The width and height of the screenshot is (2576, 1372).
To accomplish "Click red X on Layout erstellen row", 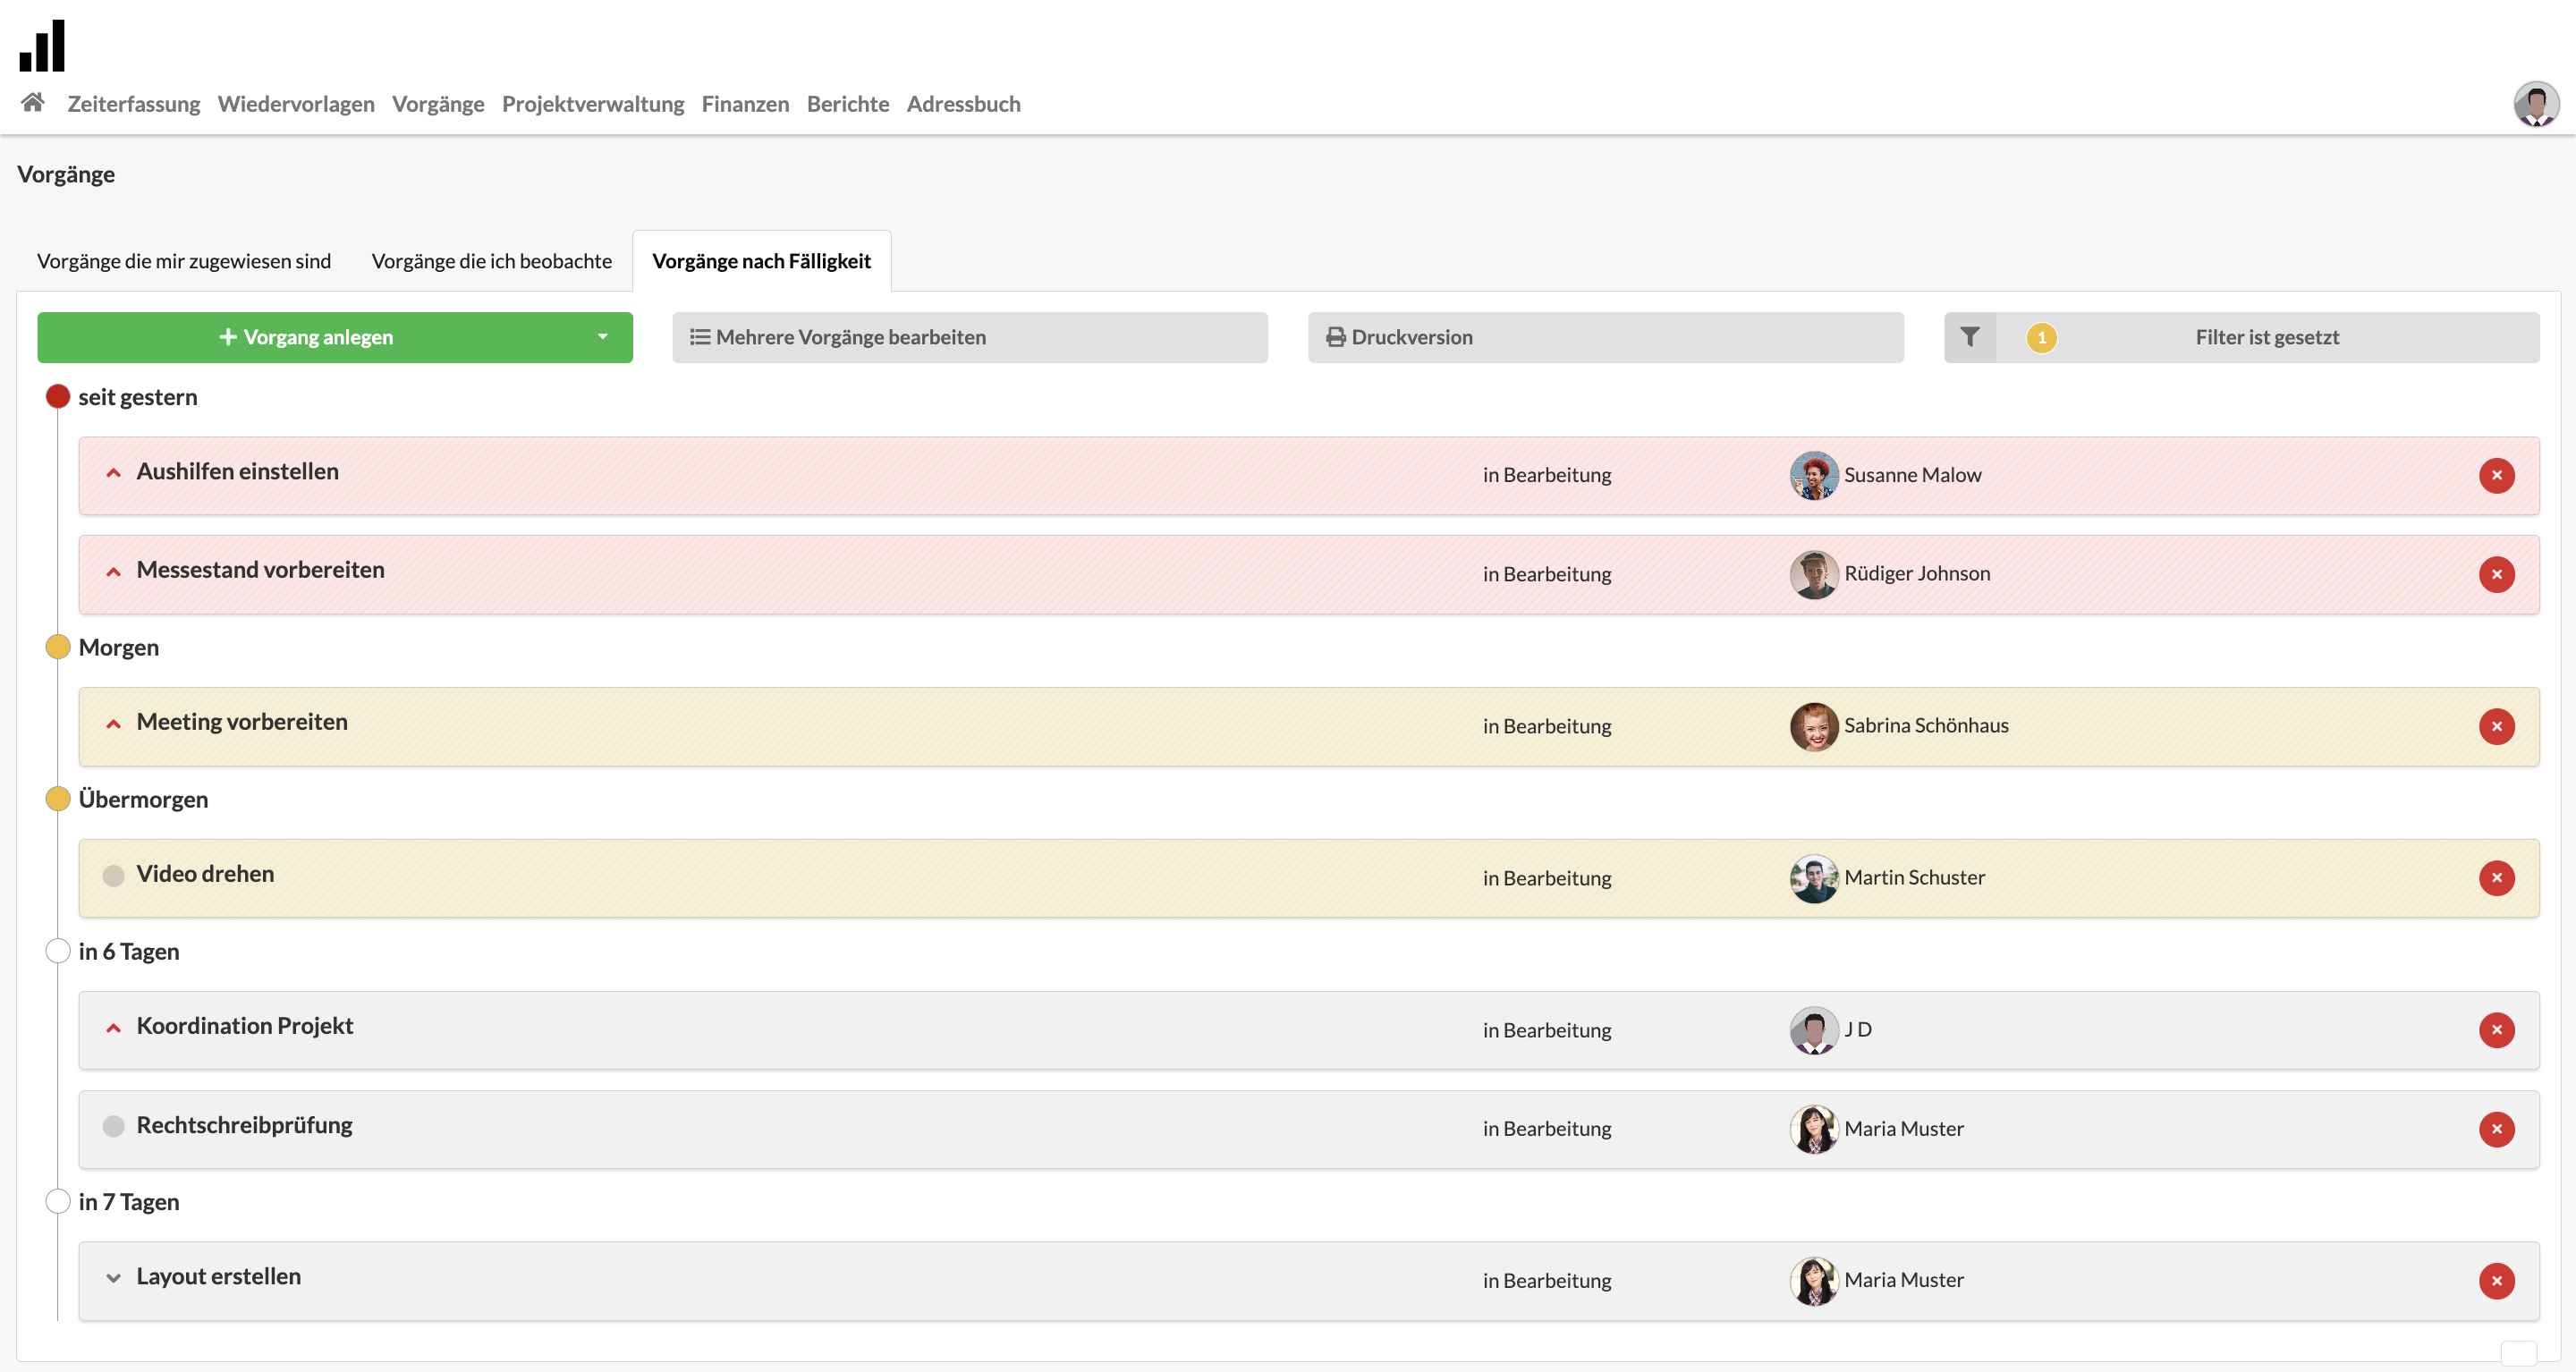I will 2496,1281.
